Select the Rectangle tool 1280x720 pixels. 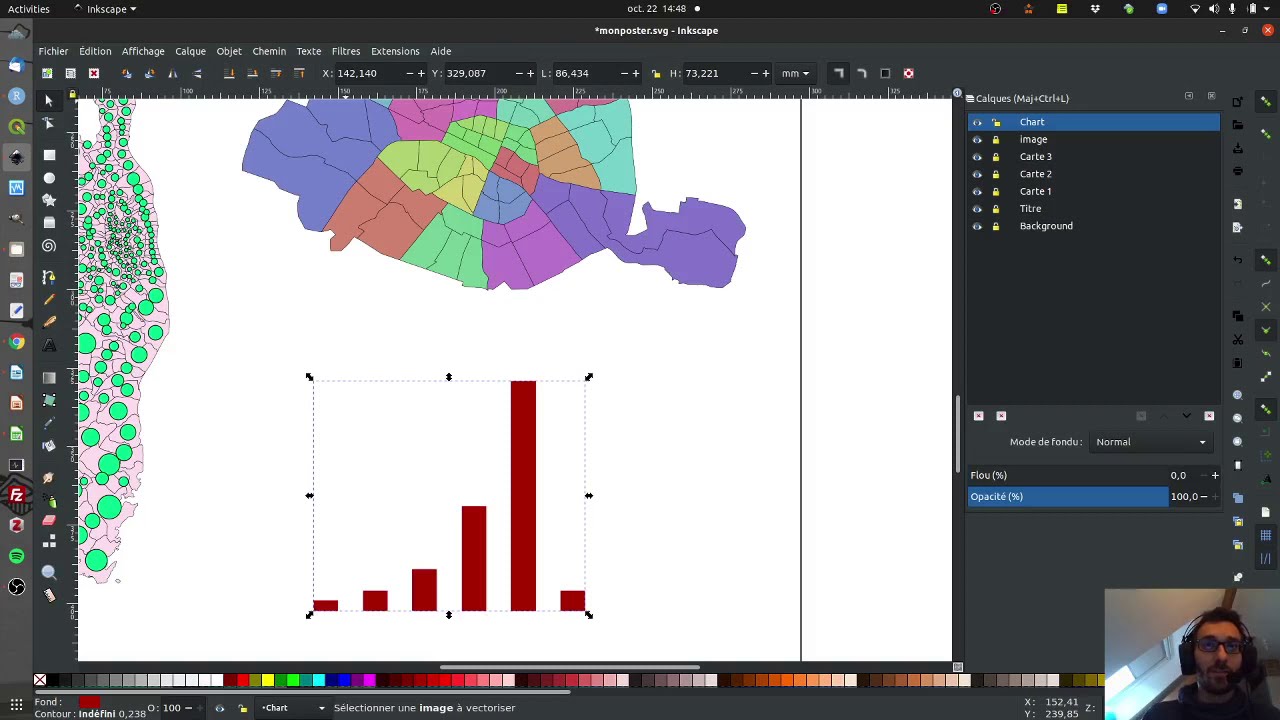point(49,155)
